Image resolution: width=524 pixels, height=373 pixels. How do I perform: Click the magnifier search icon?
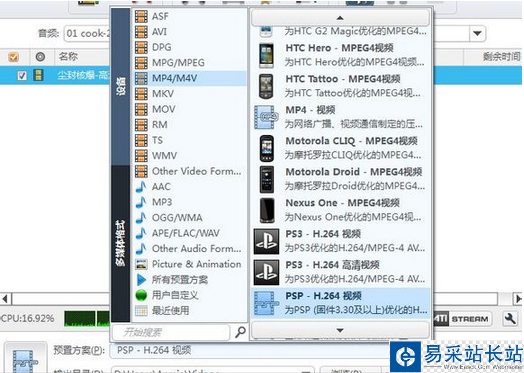pos(240,332)
